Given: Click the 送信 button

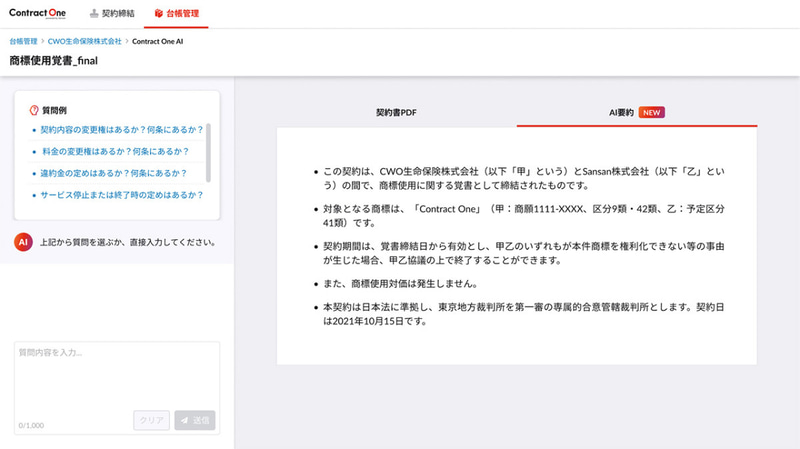Looking at the screenshot, I should 195,420.
